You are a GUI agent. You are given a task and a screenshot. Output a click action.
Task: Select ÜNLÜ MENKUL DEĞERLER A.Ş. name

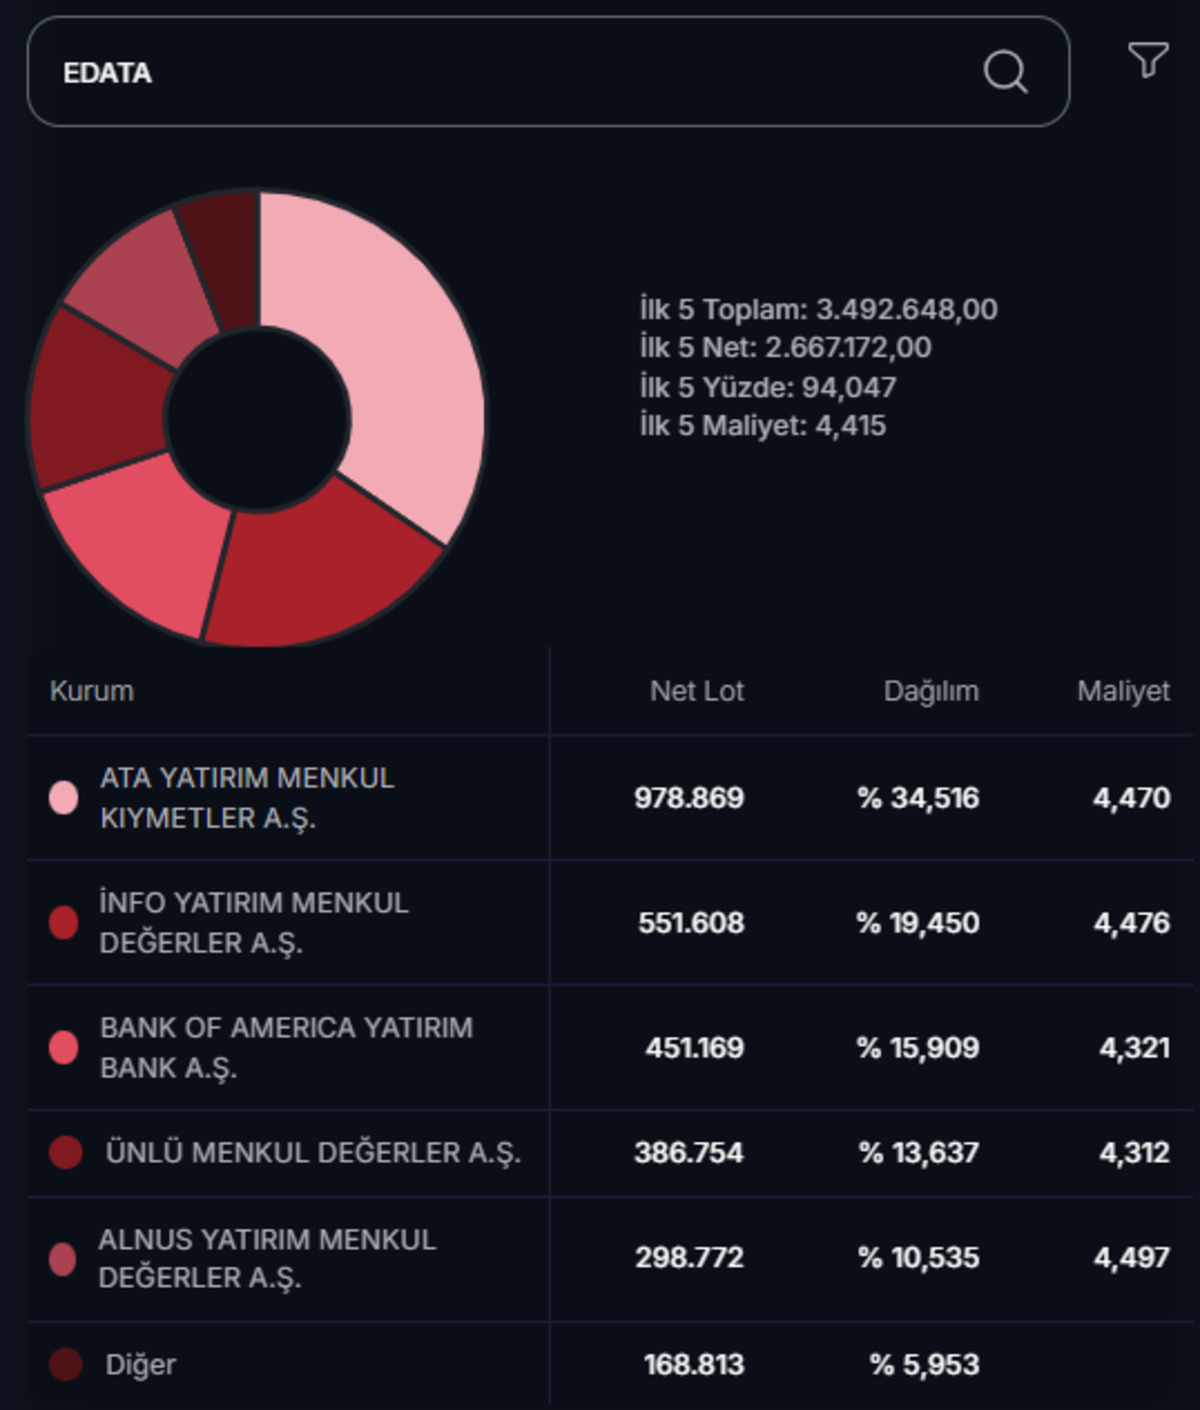[313, 1153]
